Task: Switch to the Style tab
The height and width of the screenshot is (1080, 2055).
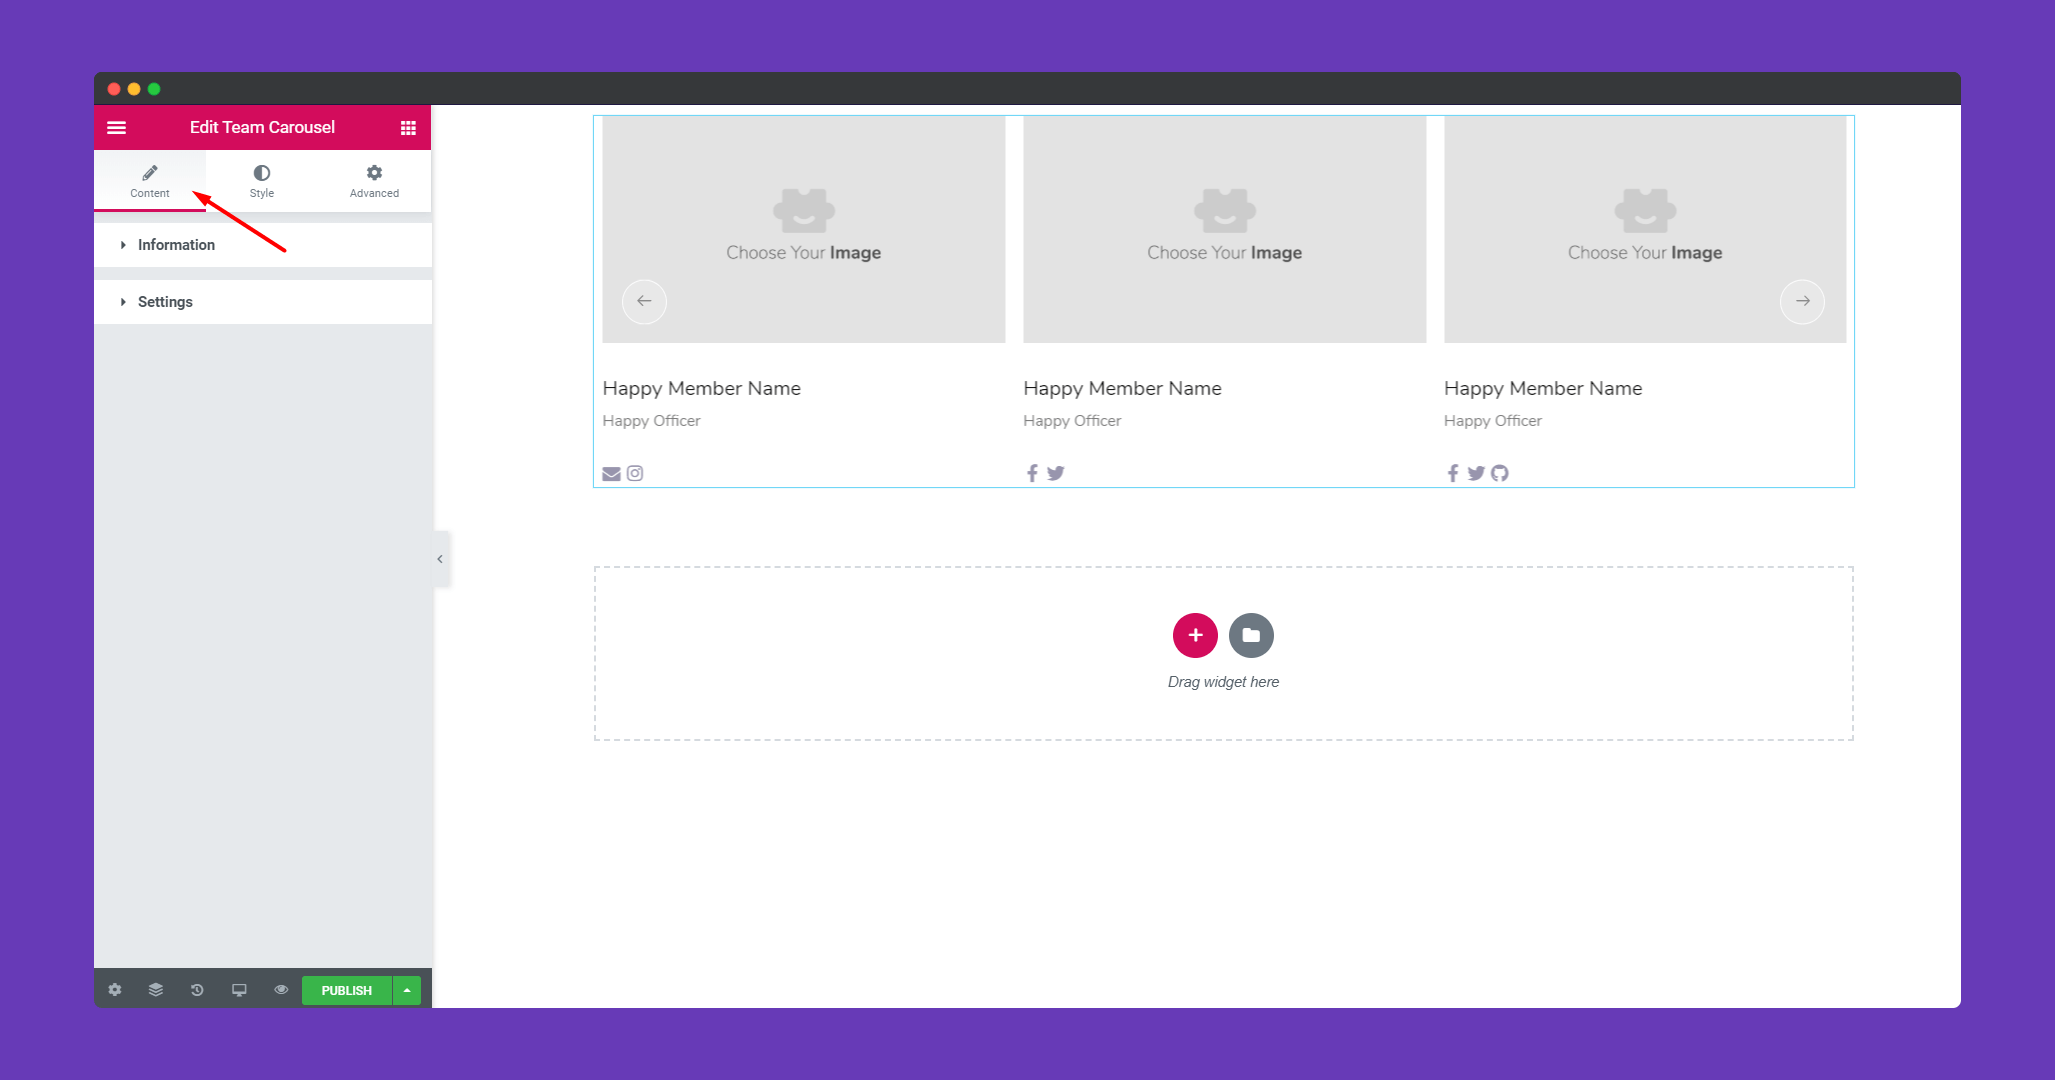Action: tap(262, 181)
